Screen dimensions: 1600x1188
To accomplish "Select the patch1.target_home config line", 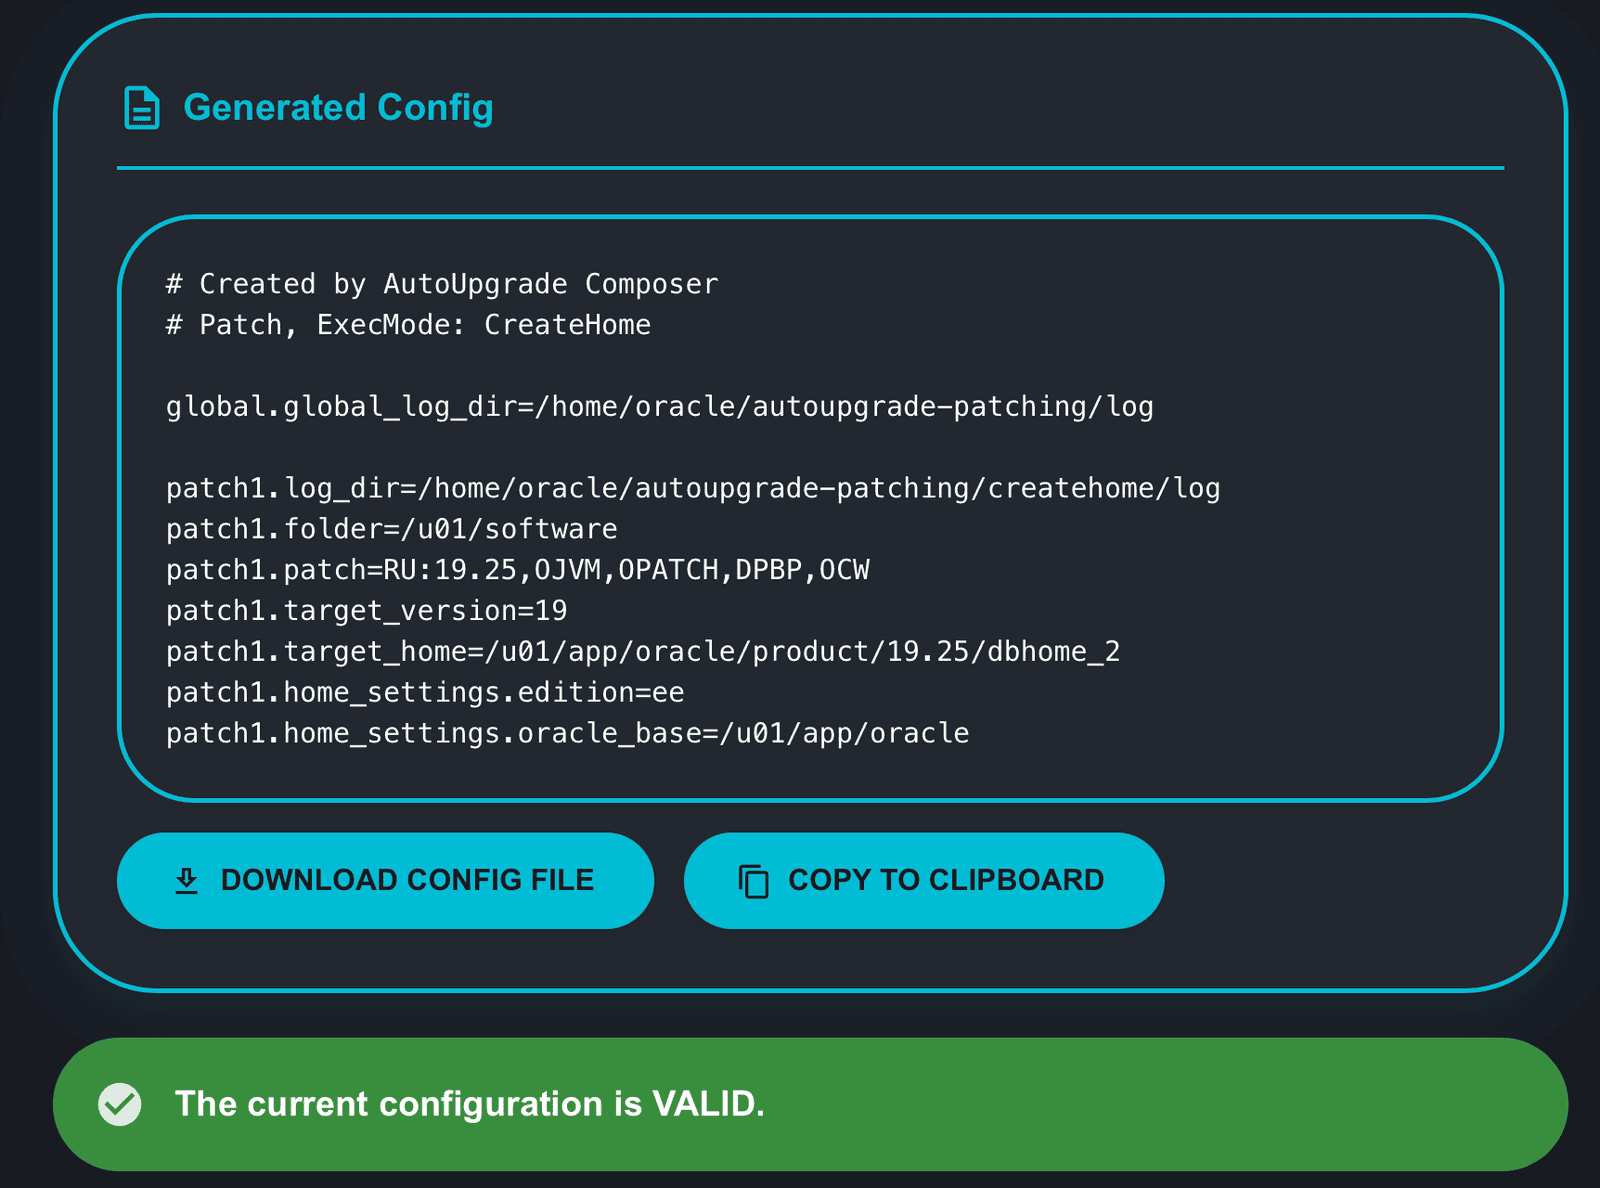I will pyautogui.click(x=642, y=652).
